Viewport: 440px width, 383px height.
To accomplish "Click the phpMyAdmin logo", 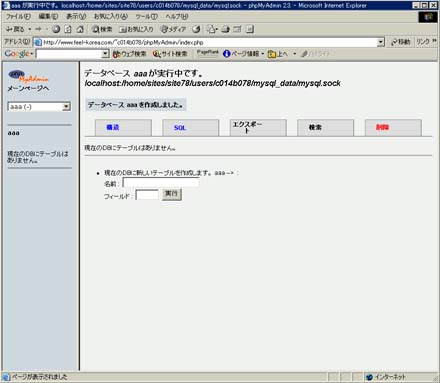I will tap(28, 76).
